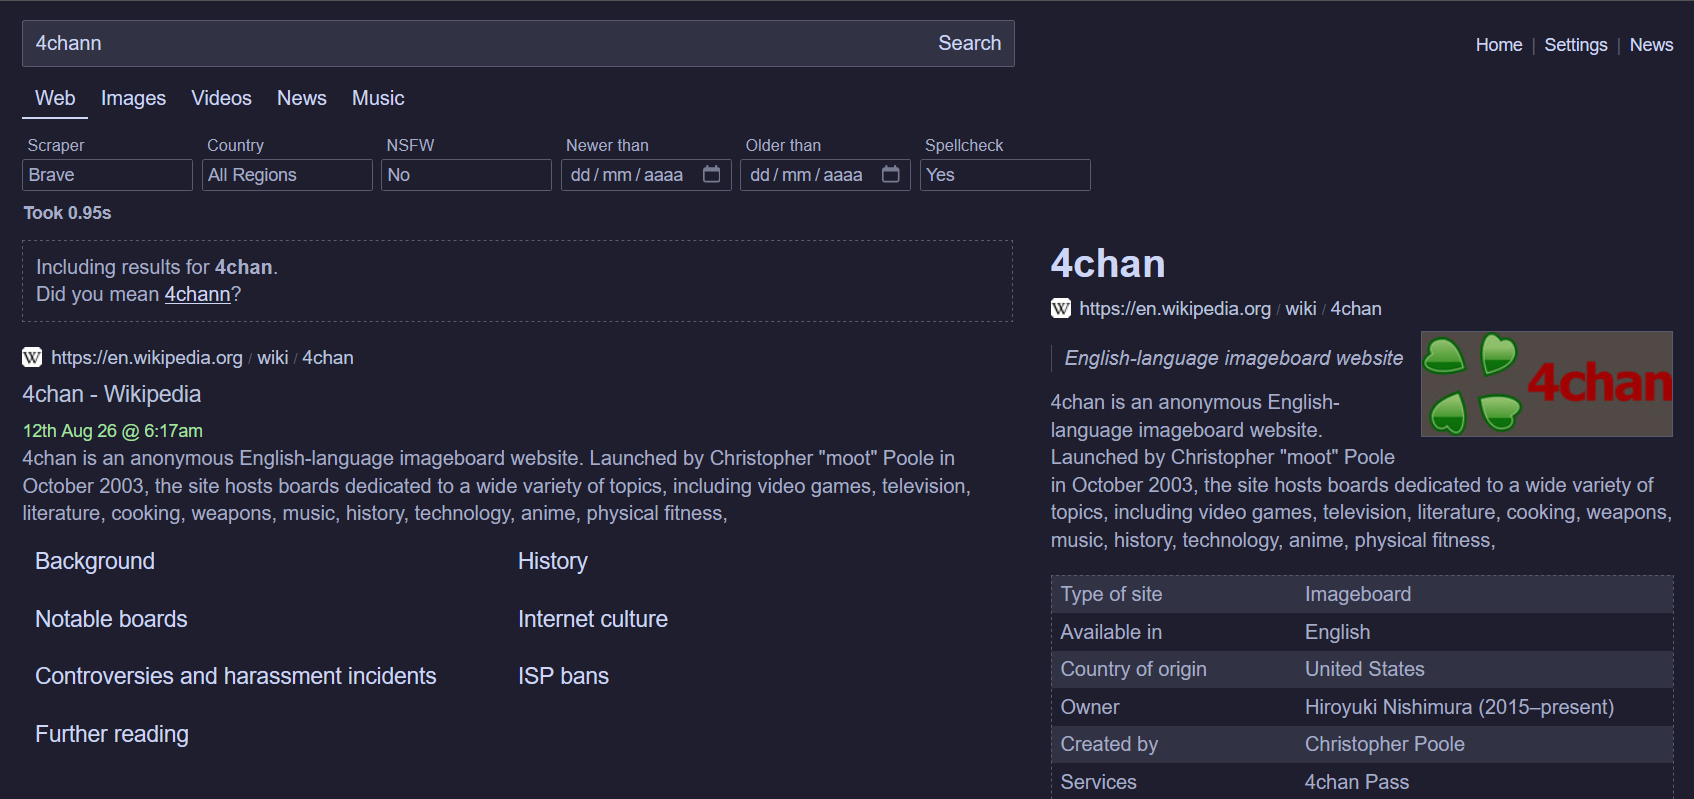The width and height of the screenshot is (1694, 799).
Task: Click the '12th Aug 26 @ 6:17am' date
Action: [113, 431]
